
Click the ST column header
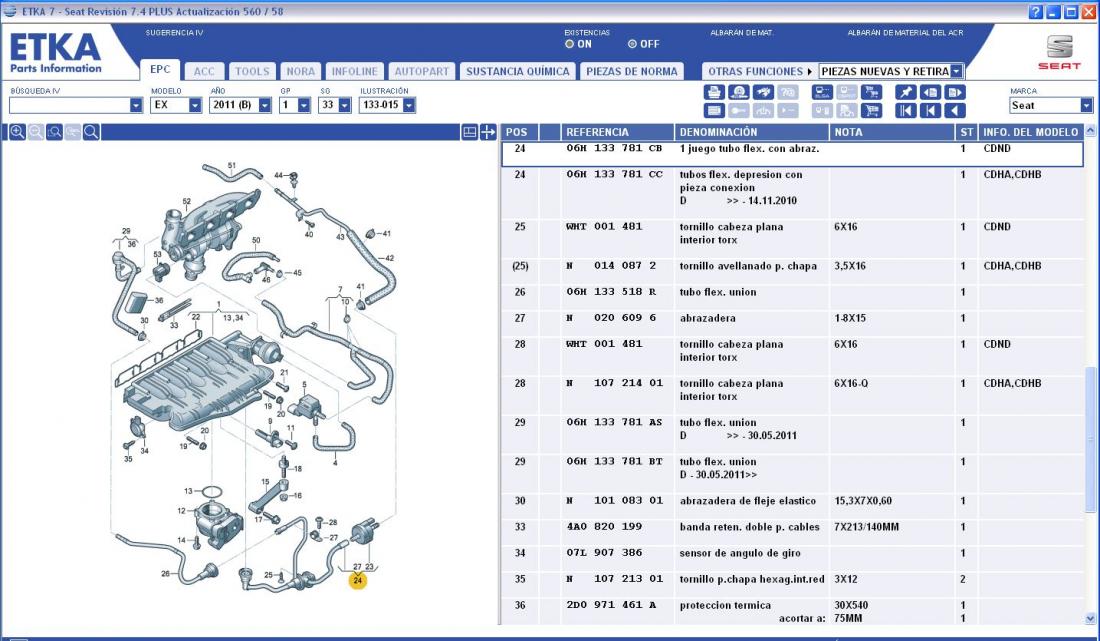point(967,132)
